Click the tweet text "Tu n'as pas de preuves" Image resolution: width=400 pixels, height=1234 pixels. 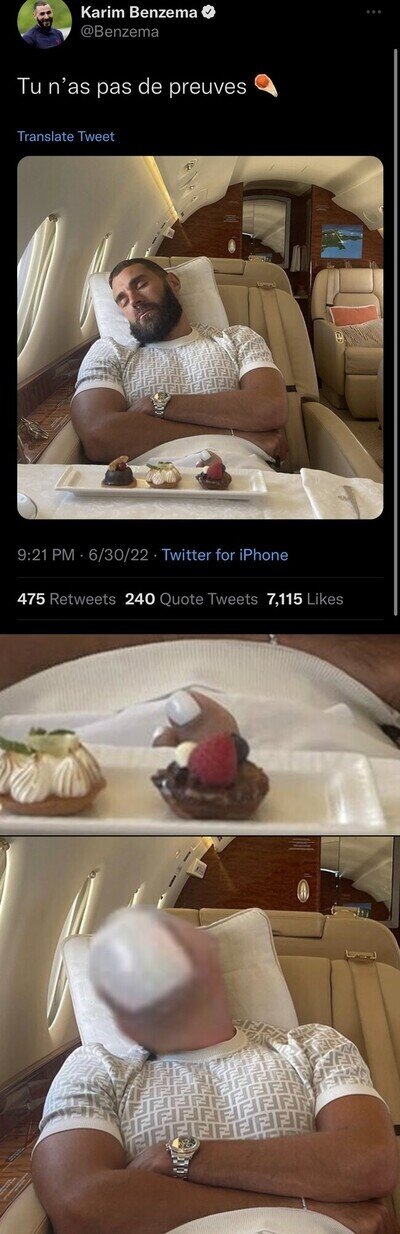point(132,87)
